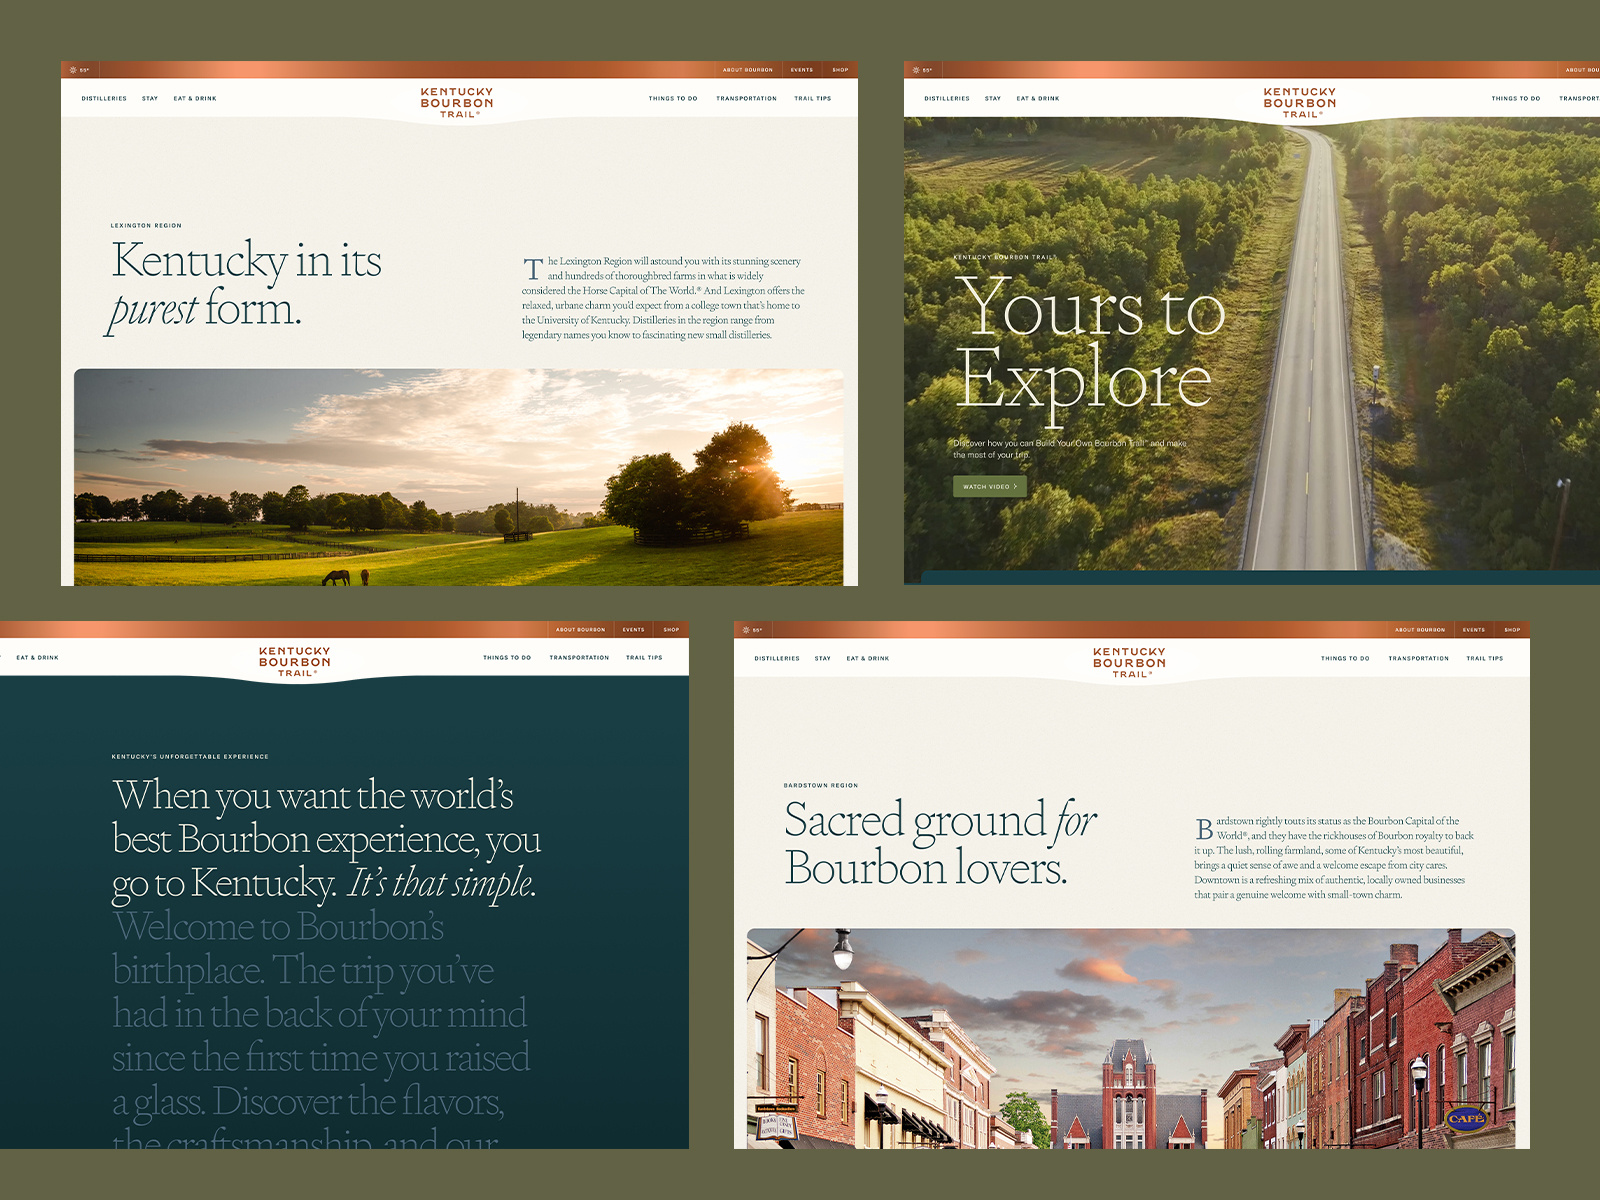1600x1200 pixels.
Task: Open Eat & Drink on the dark teal page
Action: click(37, 658)
